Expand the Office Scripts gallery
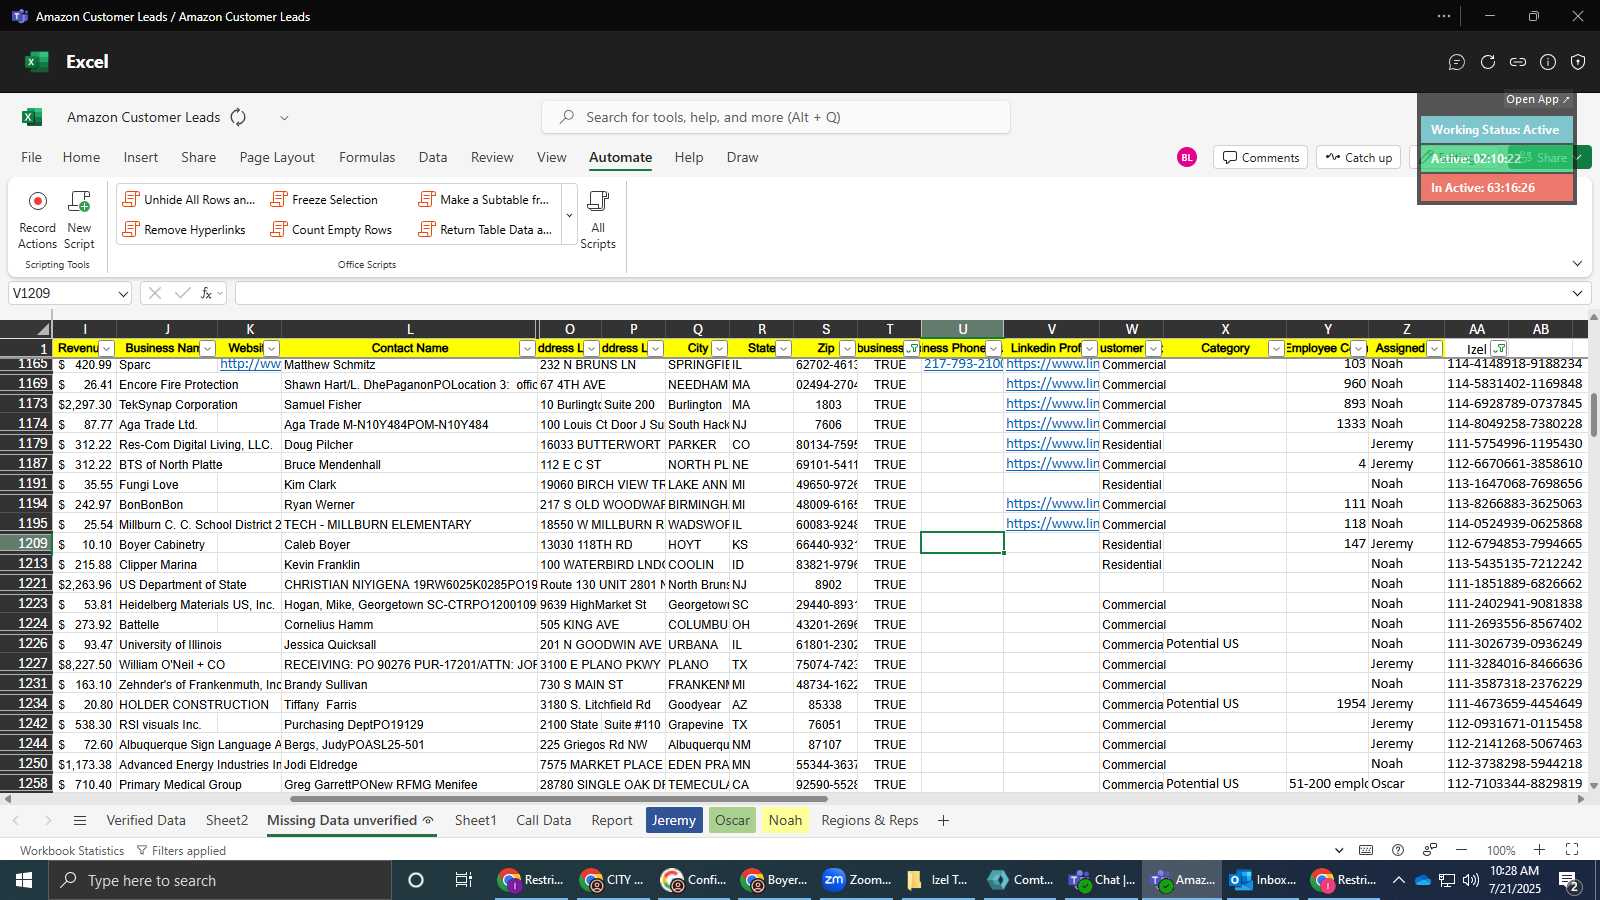Viewport: 1600px width, 900px height. [x=569, y=215]
